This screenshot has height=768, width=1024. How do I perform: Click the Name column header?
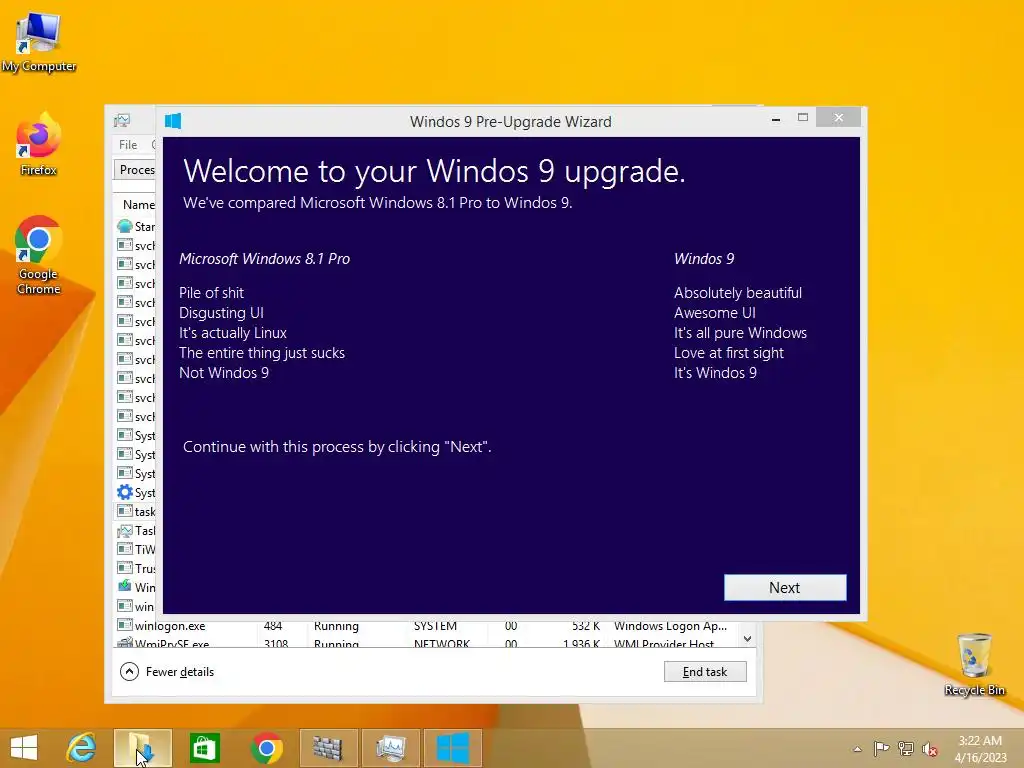(x=138, y=204)
